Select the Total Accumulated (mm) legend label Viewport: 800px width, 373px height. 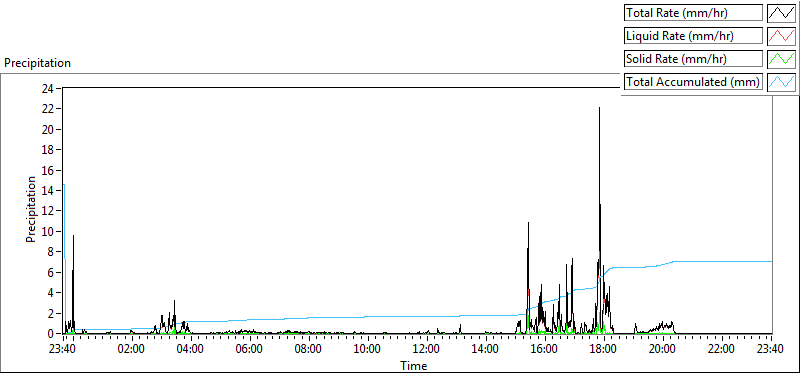[693, 81]
